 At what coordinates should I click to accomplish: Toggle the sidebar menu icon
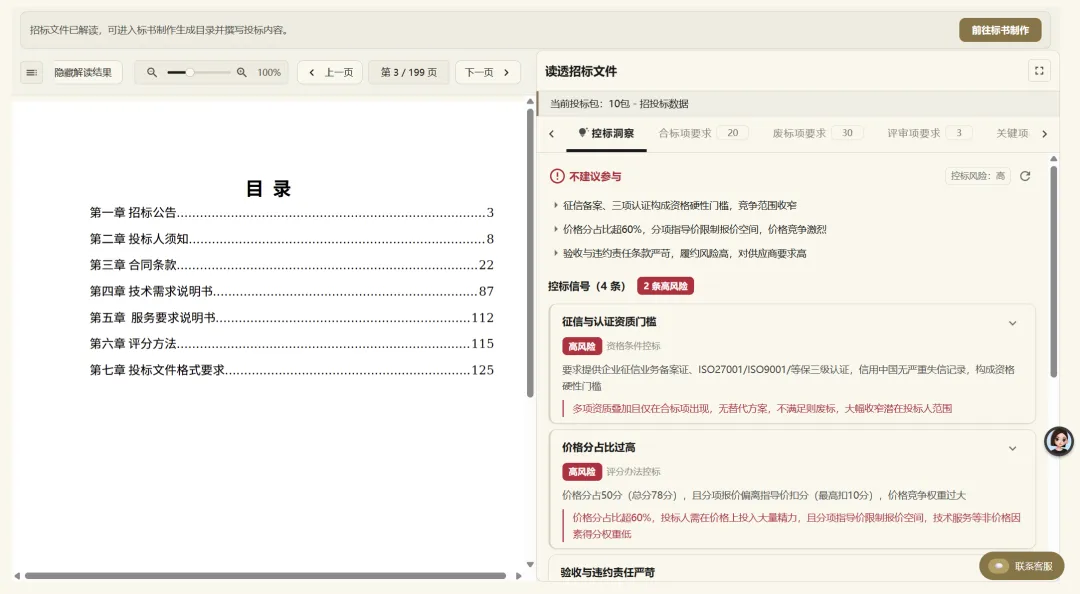coord(31,72)
